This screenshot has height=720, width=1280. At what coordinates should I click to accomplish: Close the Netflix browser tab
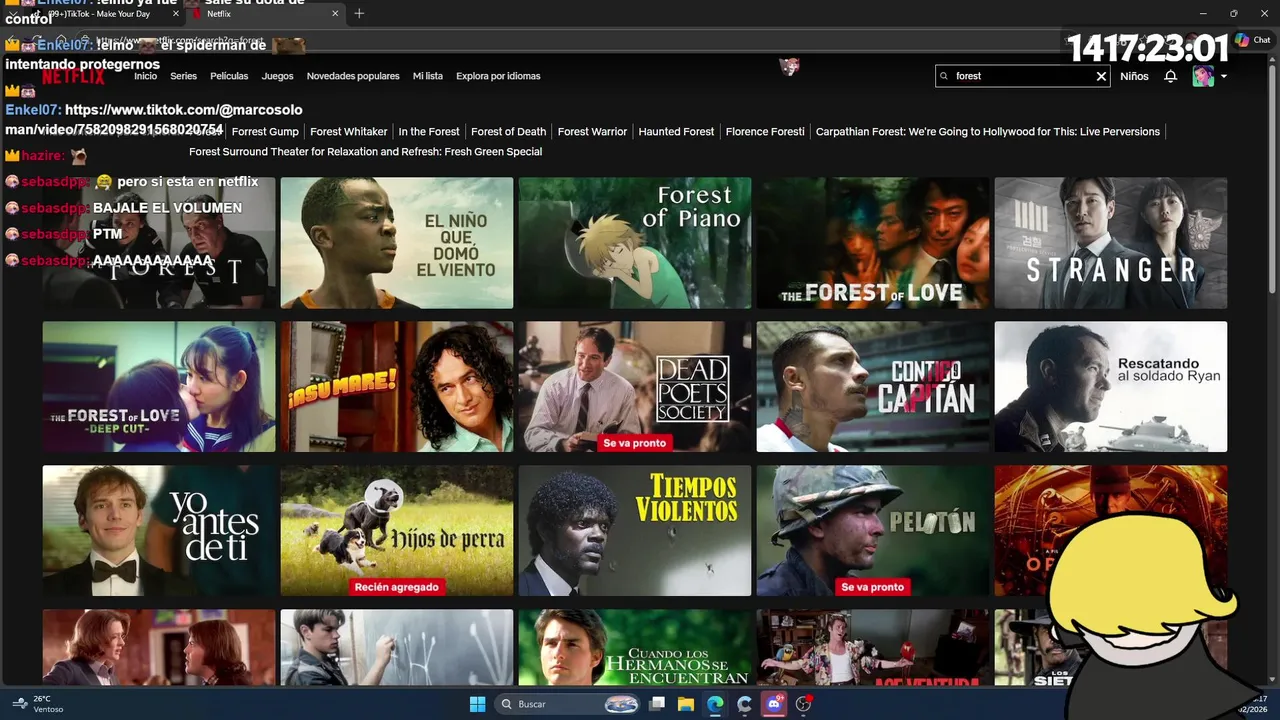[x=334, y=14]
